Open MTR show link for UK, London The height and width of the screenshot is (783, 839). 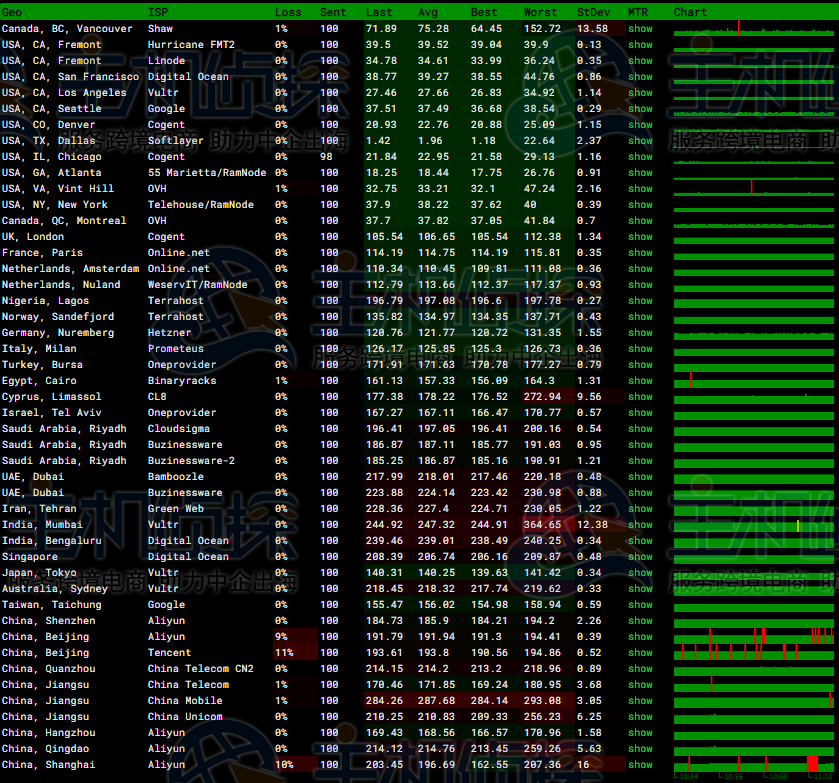click(x=640, y=237)
